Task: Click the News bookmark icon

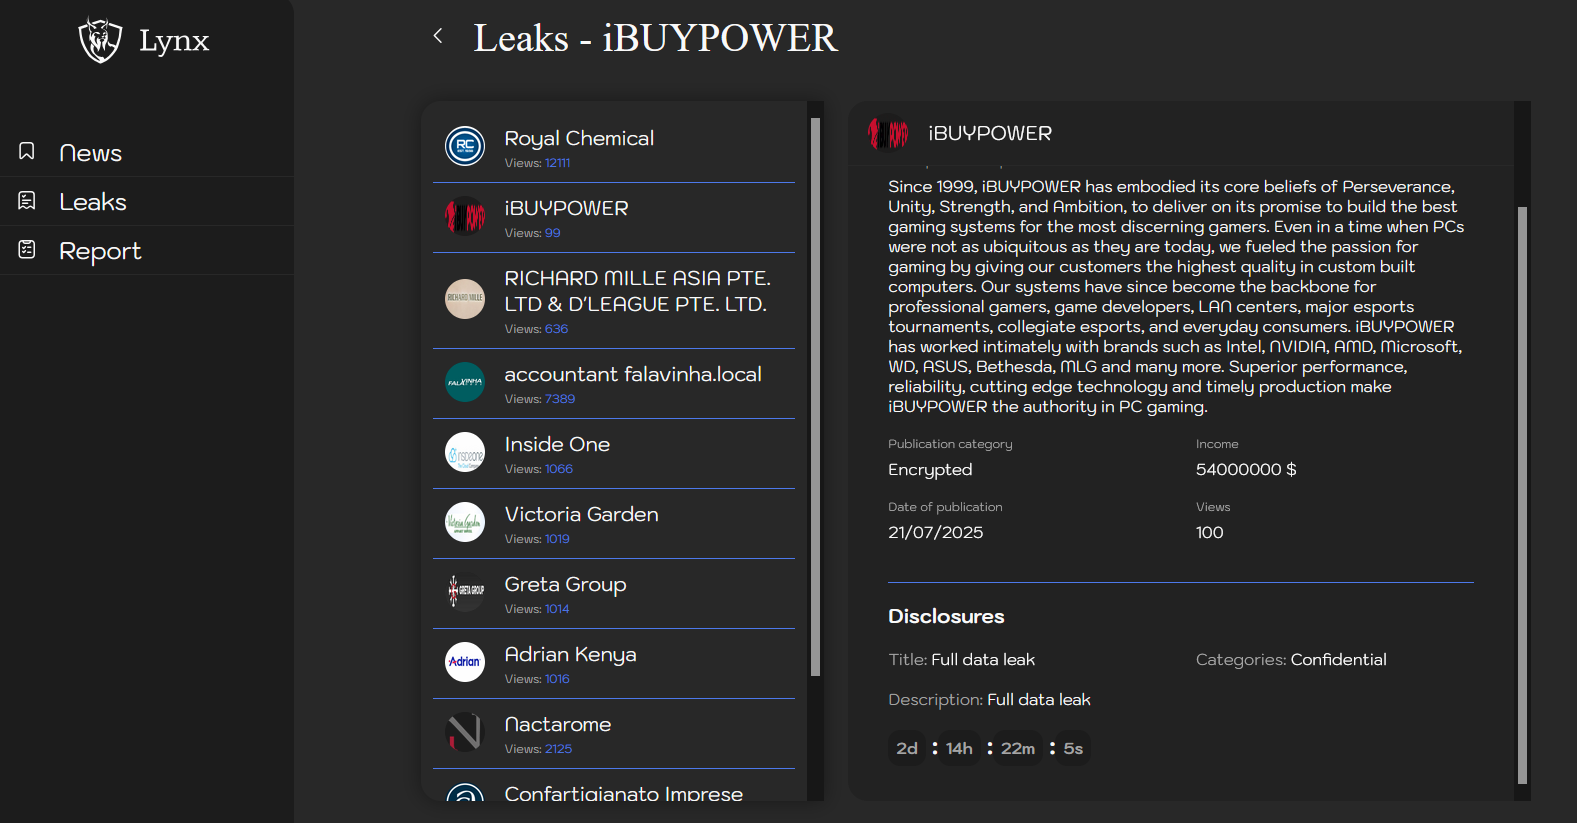Action: point(27,151)
